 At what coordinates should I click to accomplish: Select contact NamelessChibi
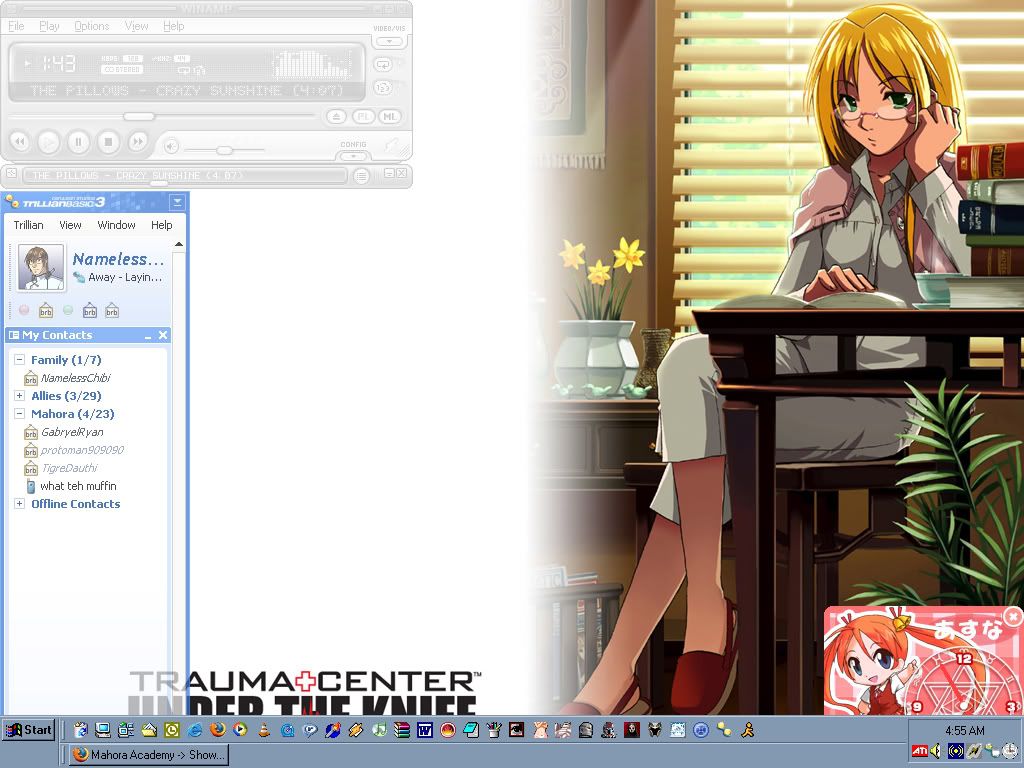click(x=74, y=378)
